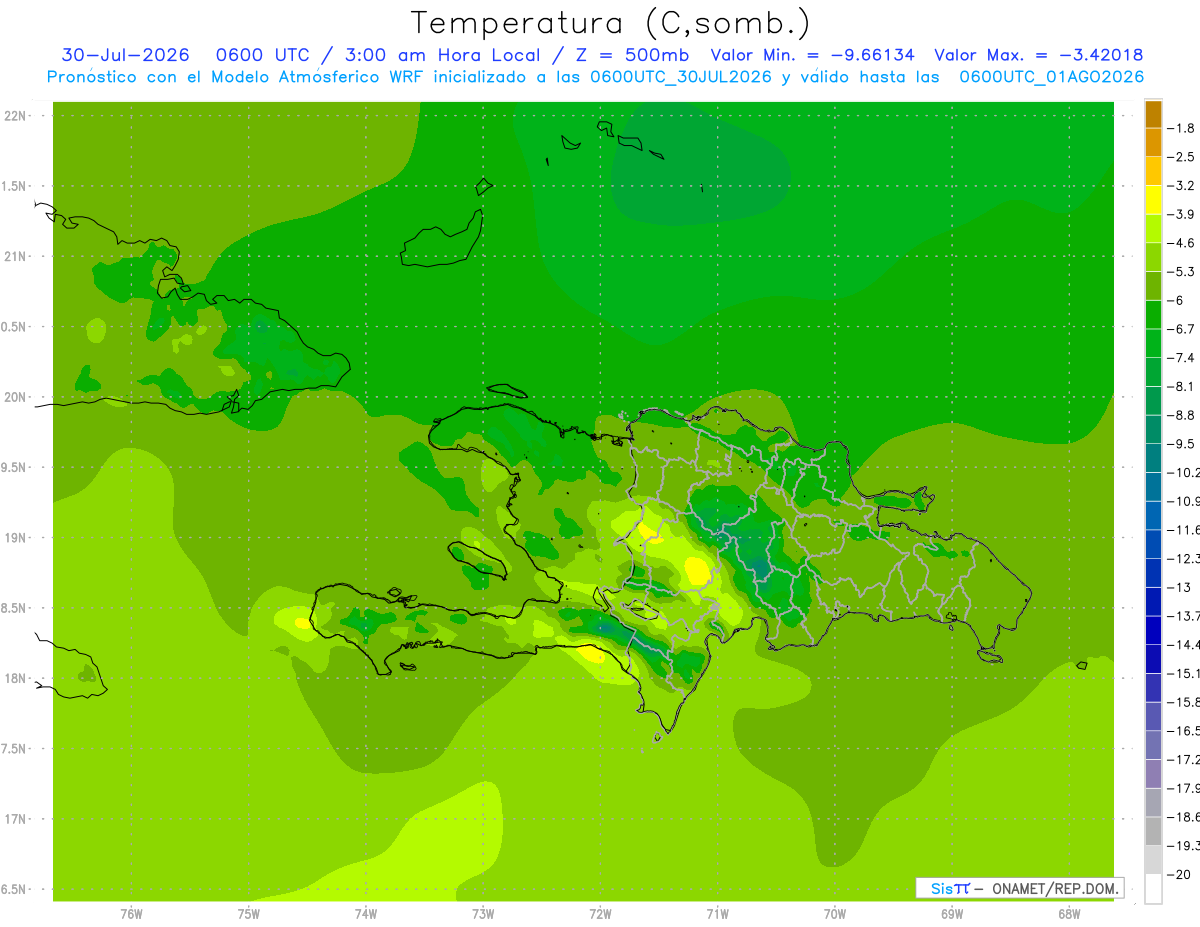Viewport: 1200px width, 927px height.
Task: Click the '-3.2' colorbar label
Action: click(x=1181, y=186)
